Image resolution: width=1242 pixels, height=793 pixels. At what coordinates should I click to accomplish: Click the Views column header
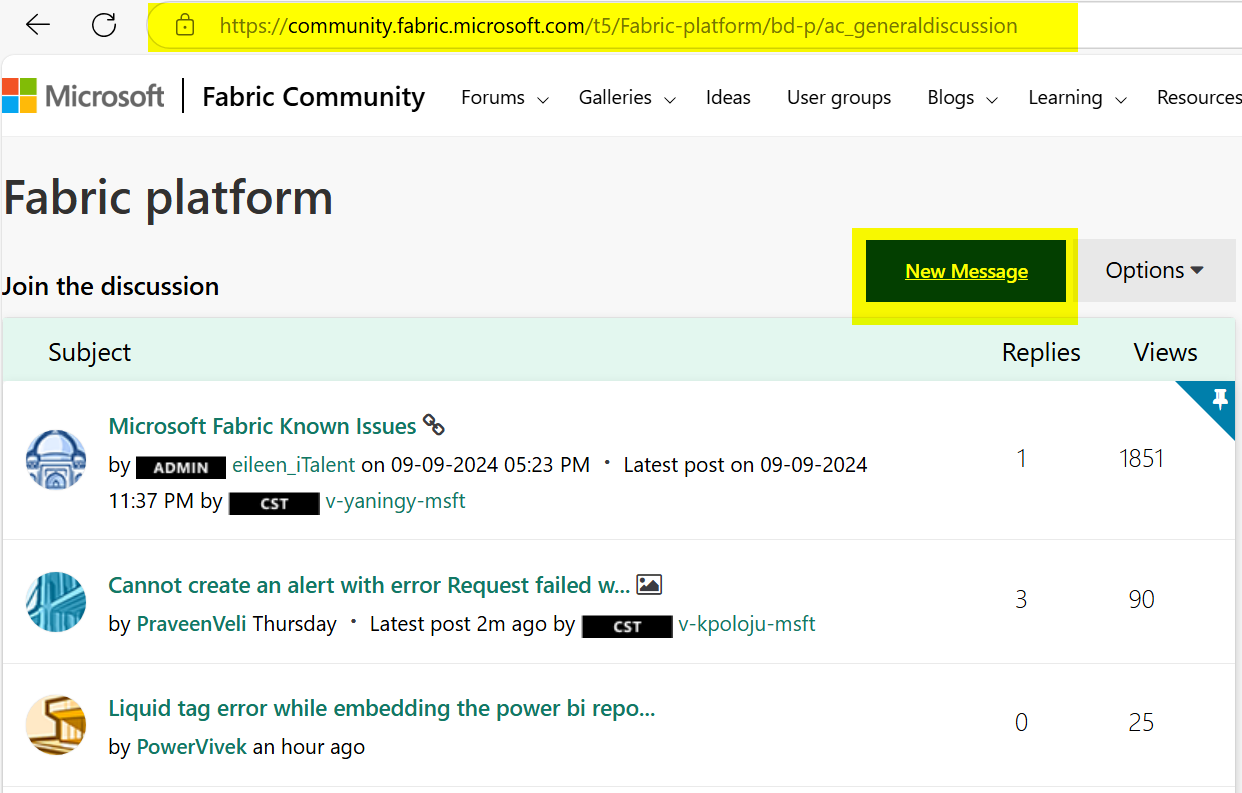tap(1165, 352)
